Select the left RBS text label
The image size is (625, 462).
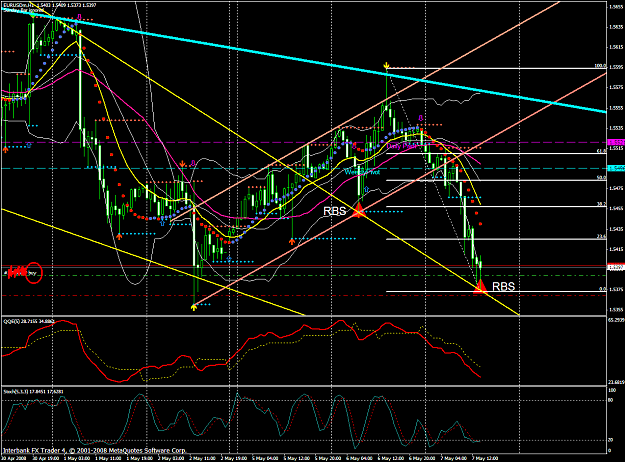tap(334, 211)
